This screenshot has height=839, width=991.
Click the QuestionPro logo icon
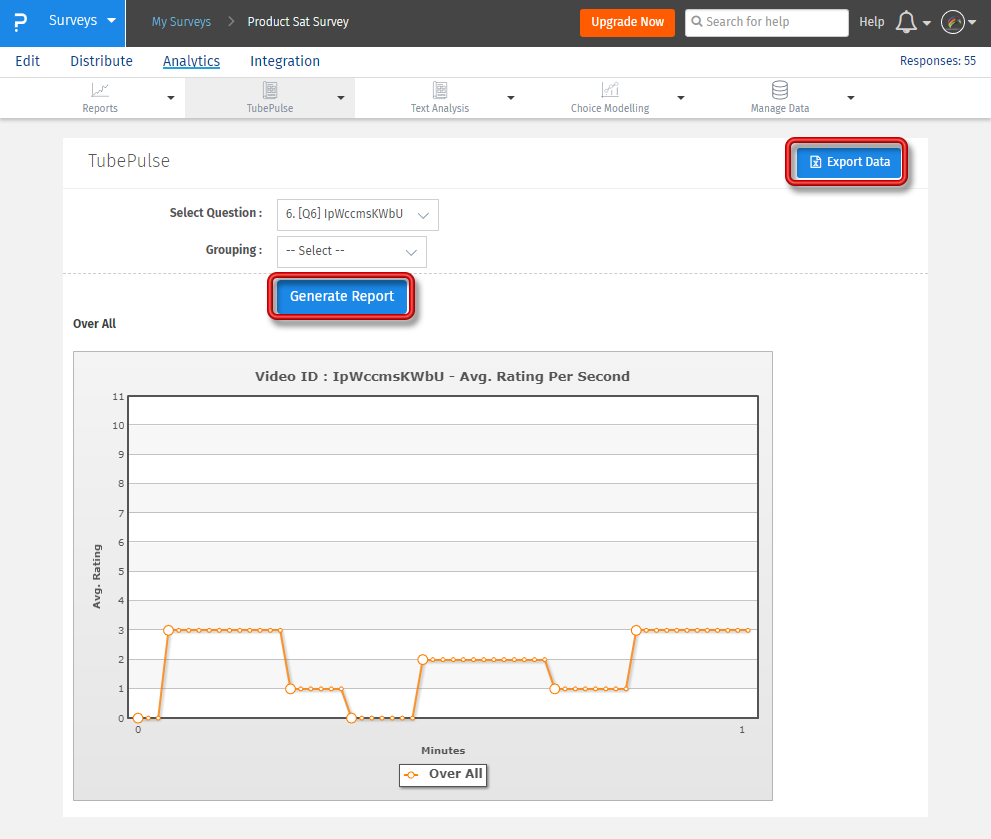(20, 22)
